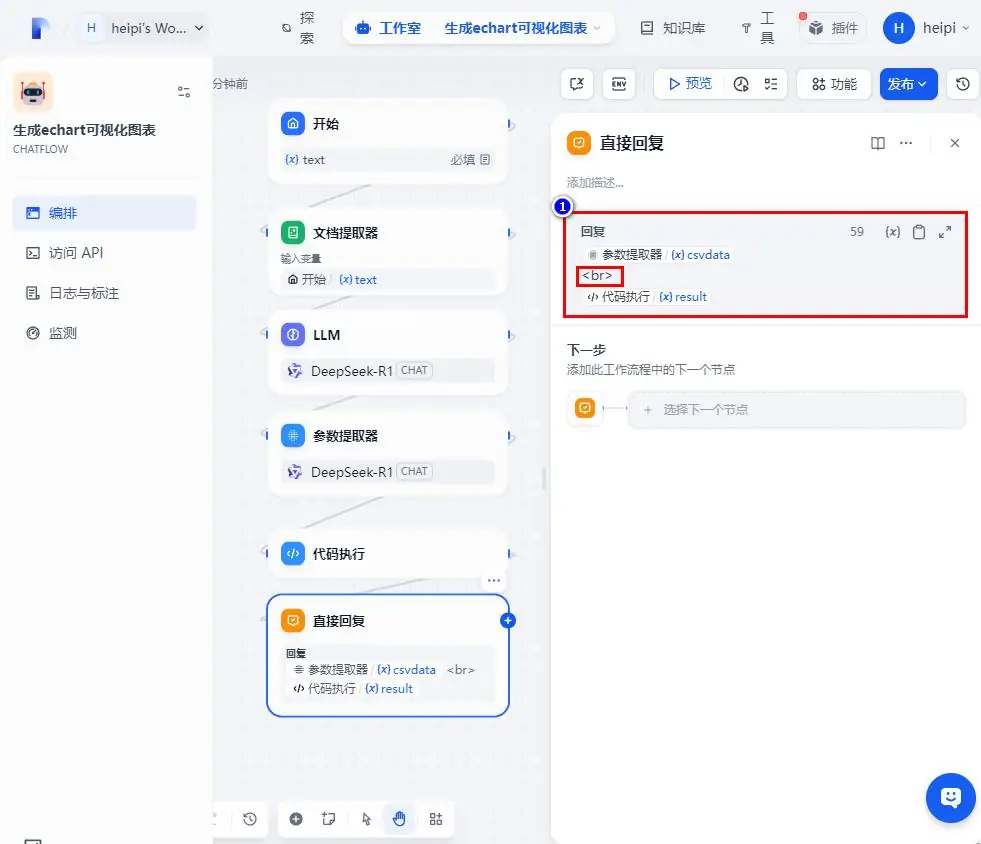
Task: Expand the 回复 editor to fullscreen
Action: click(x=945, y=231)
